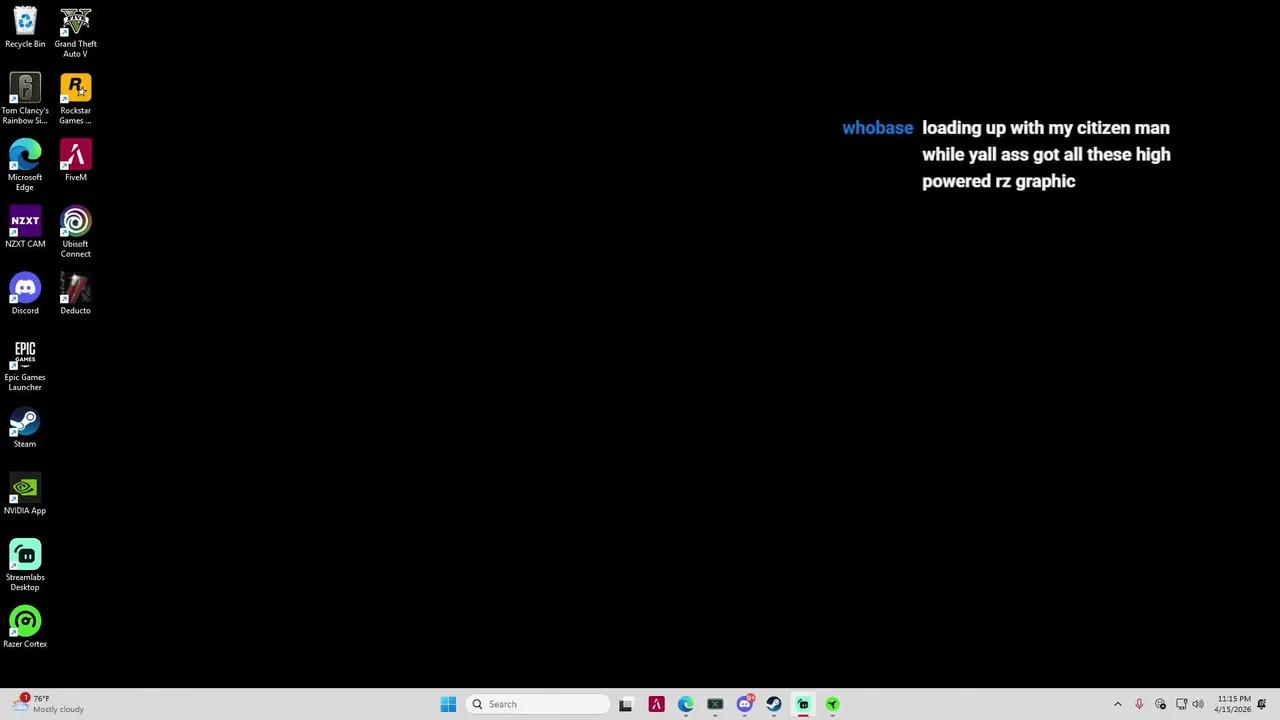Open the Windows Start menu
The height and width of the screenshot is (720, 1280).
pos(448,704)
